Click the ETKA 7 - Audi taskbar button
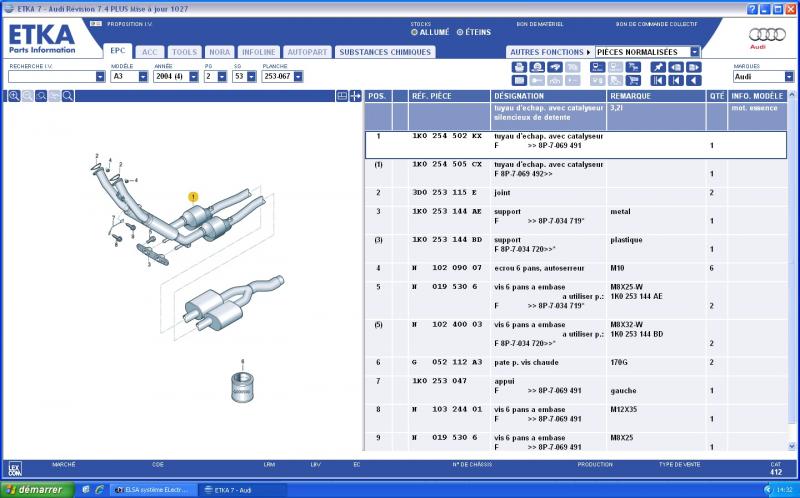 [x=242, y=490]
